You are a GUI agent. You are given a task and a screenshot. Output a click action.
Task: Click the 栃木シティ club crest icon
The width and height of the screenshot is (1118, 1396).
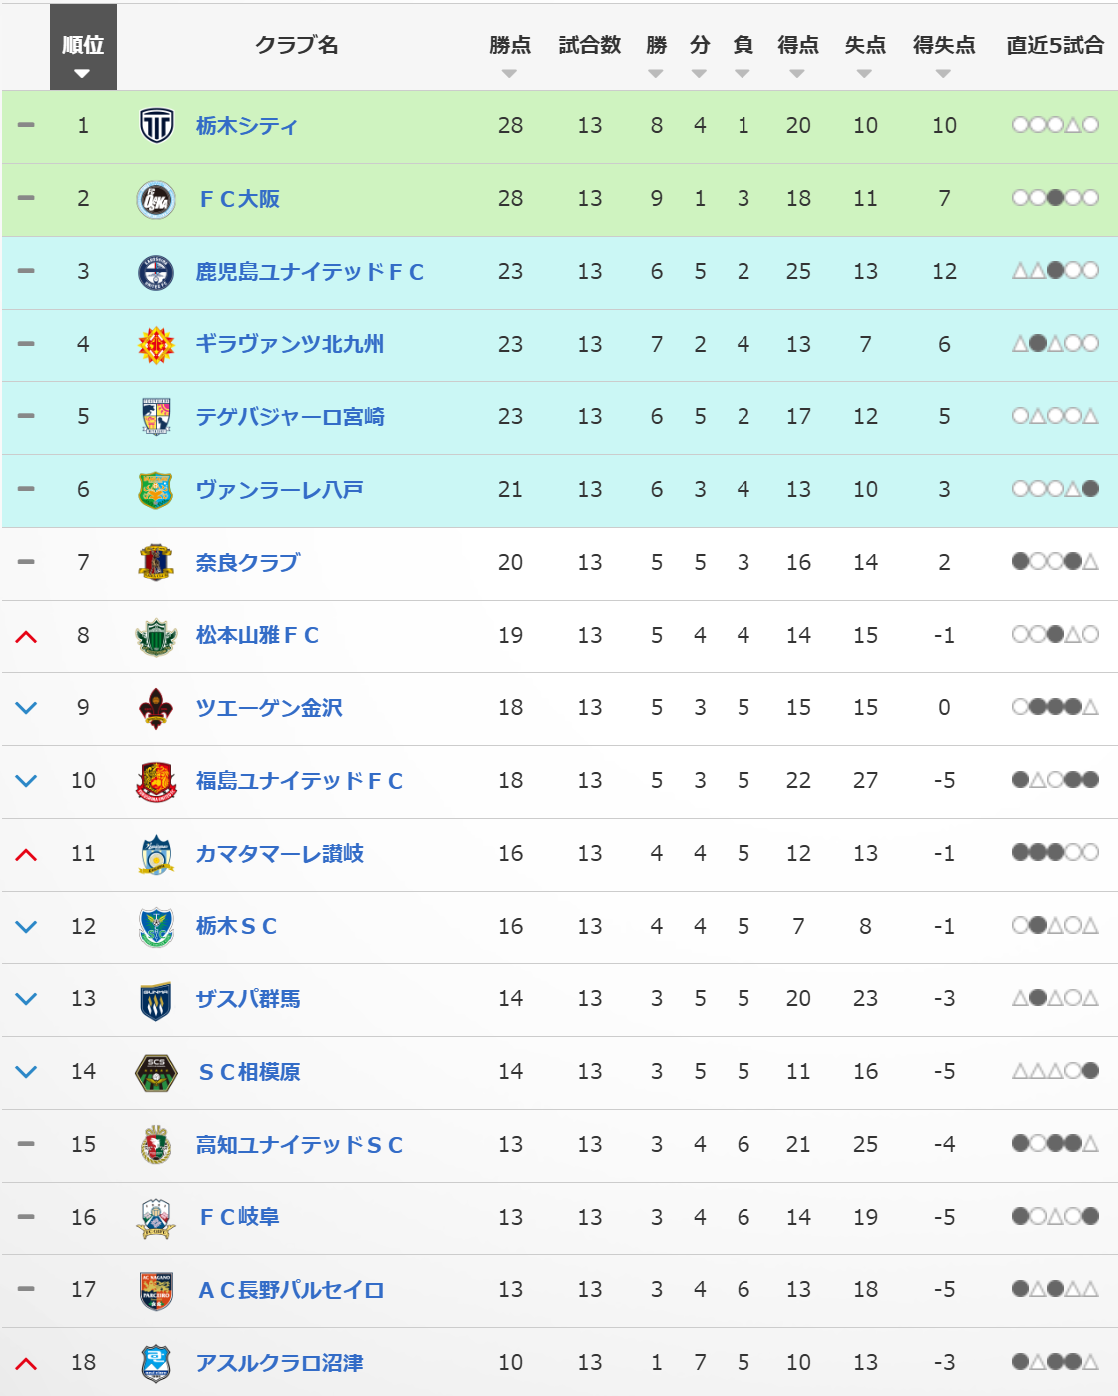tap(156, 126)
